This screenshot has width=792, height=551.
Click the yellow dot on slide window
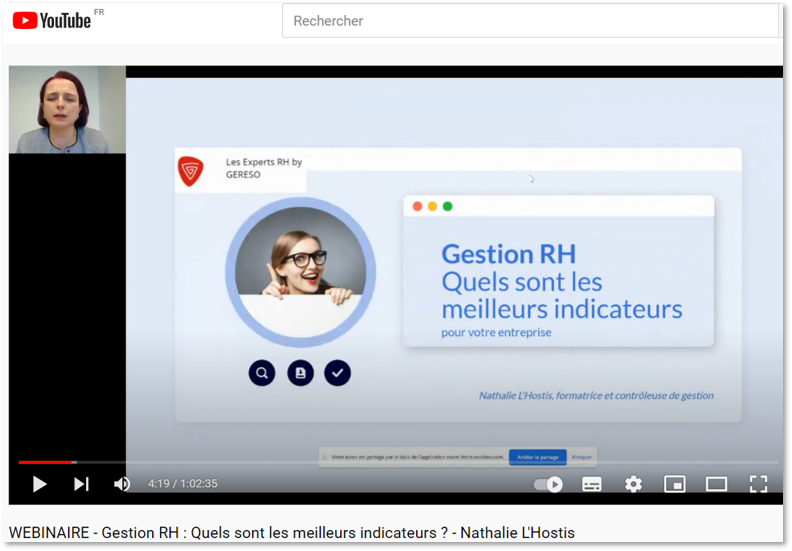pos(432,206)
